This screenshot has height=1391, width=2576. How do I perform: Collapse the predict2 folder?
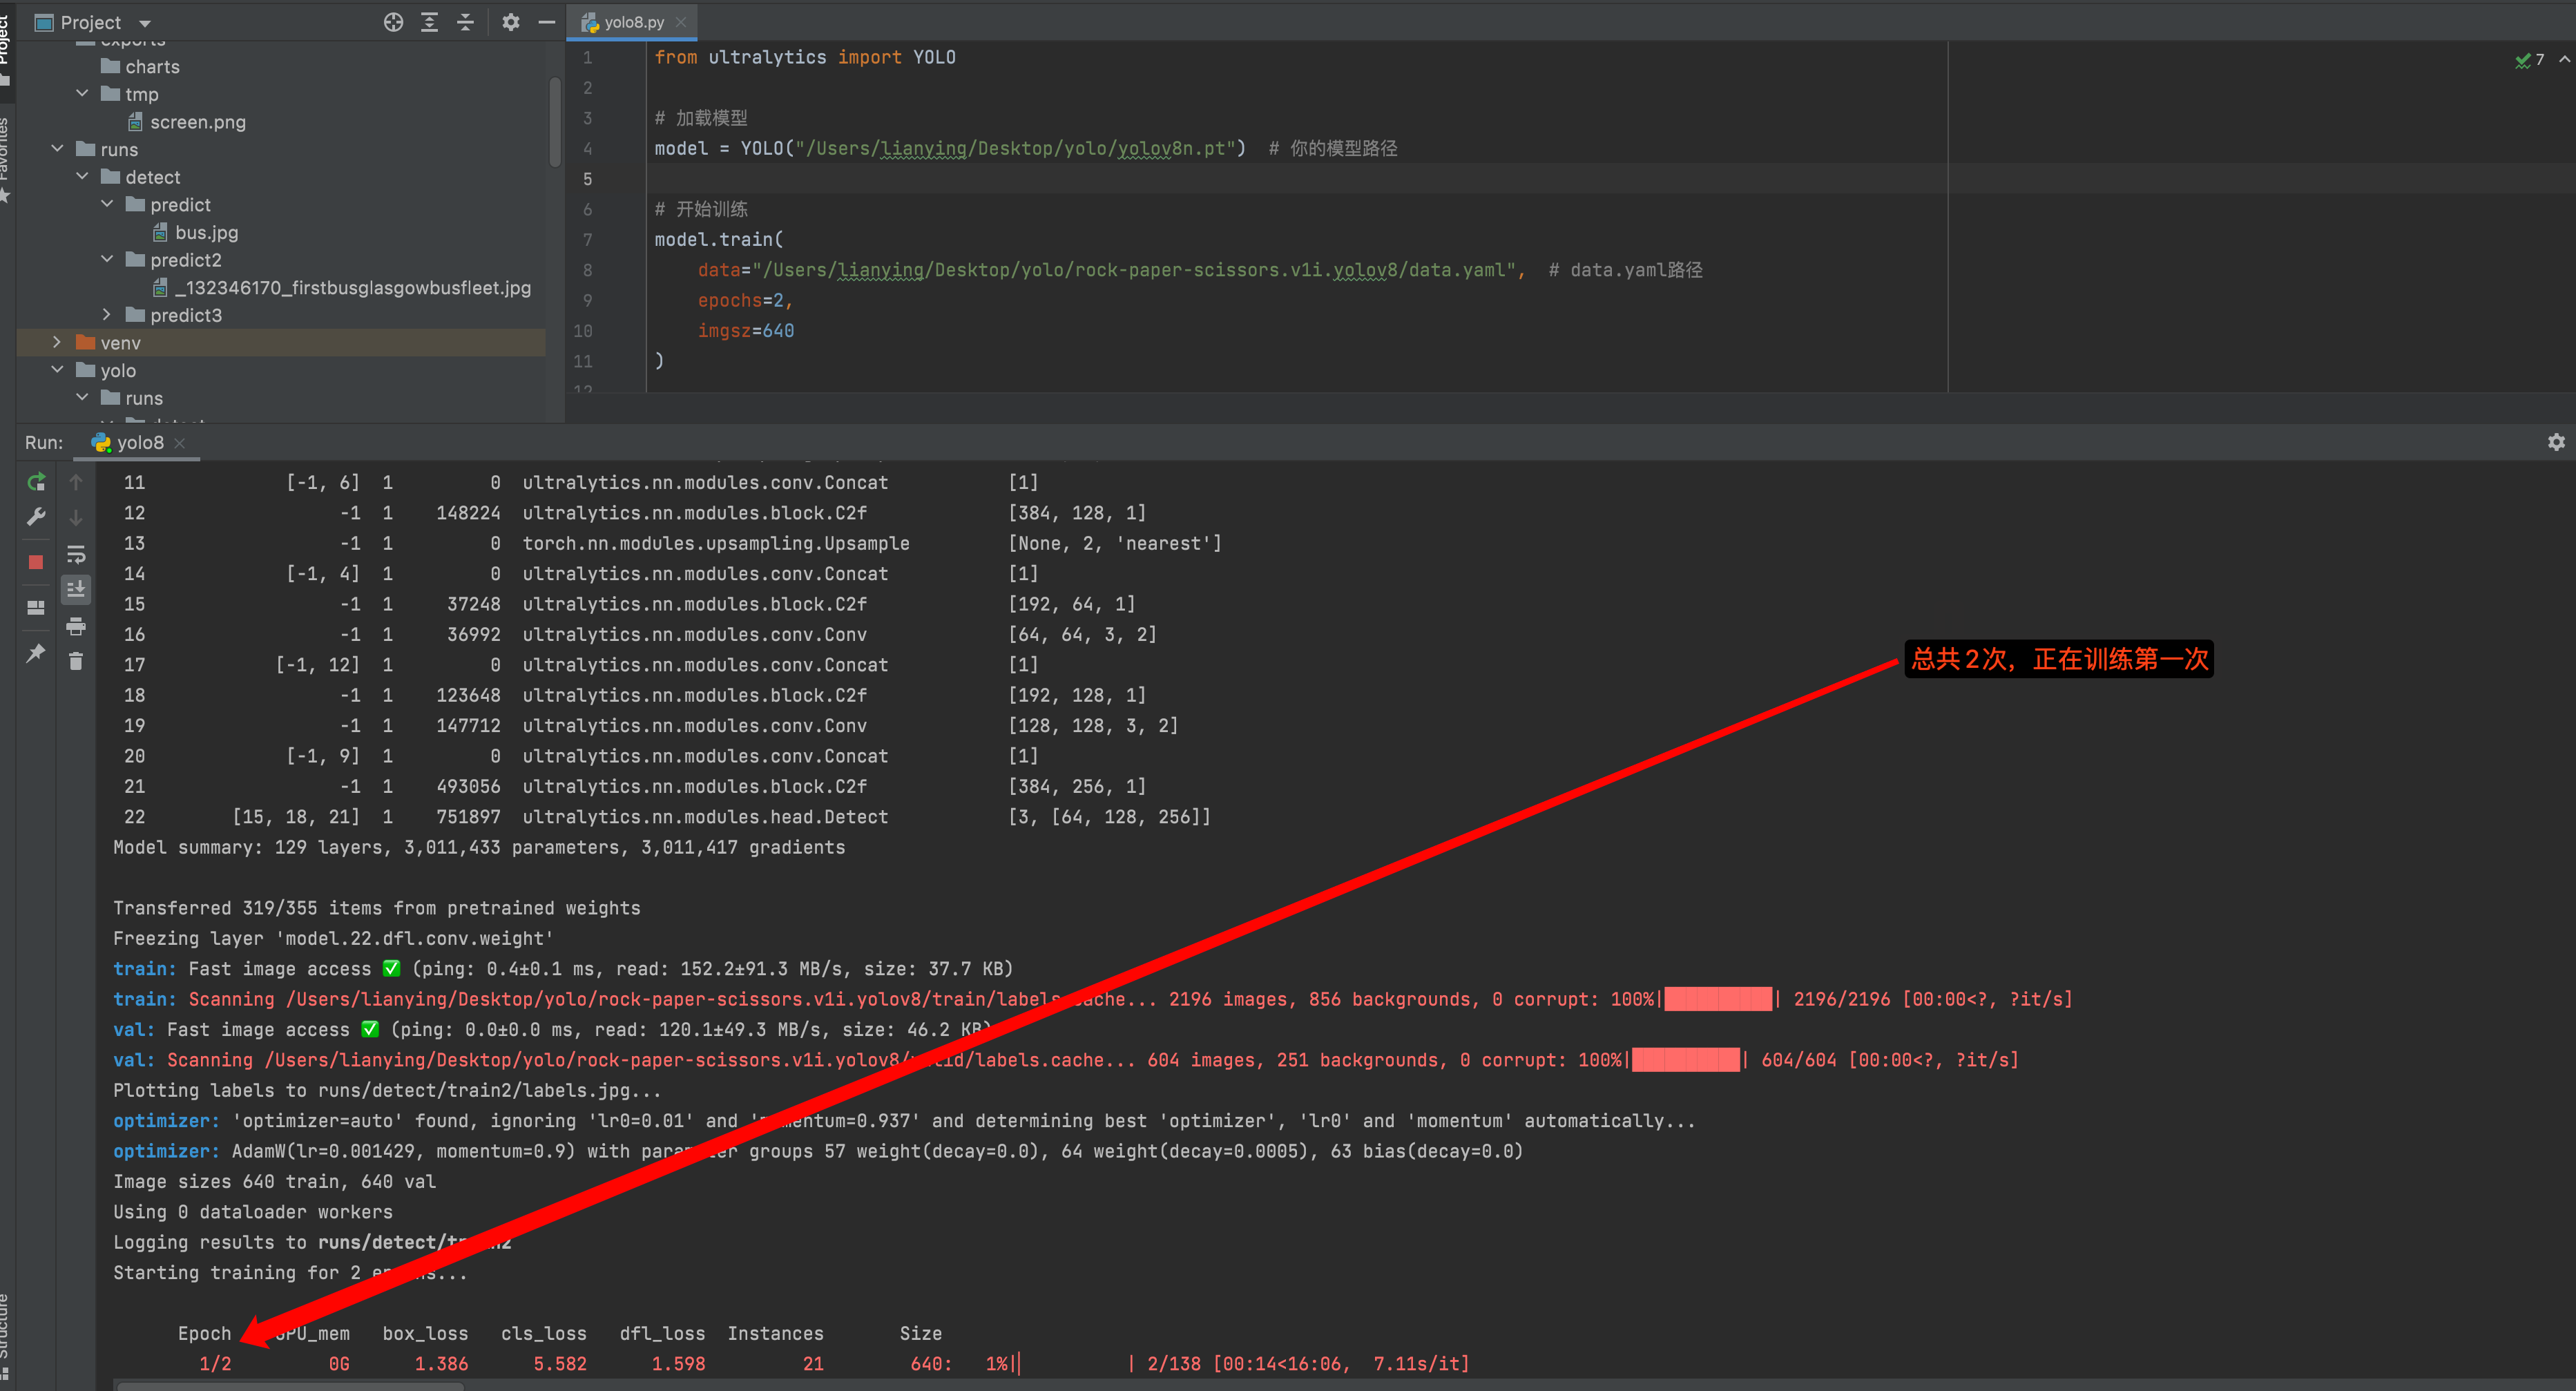(x=107, y=260)
